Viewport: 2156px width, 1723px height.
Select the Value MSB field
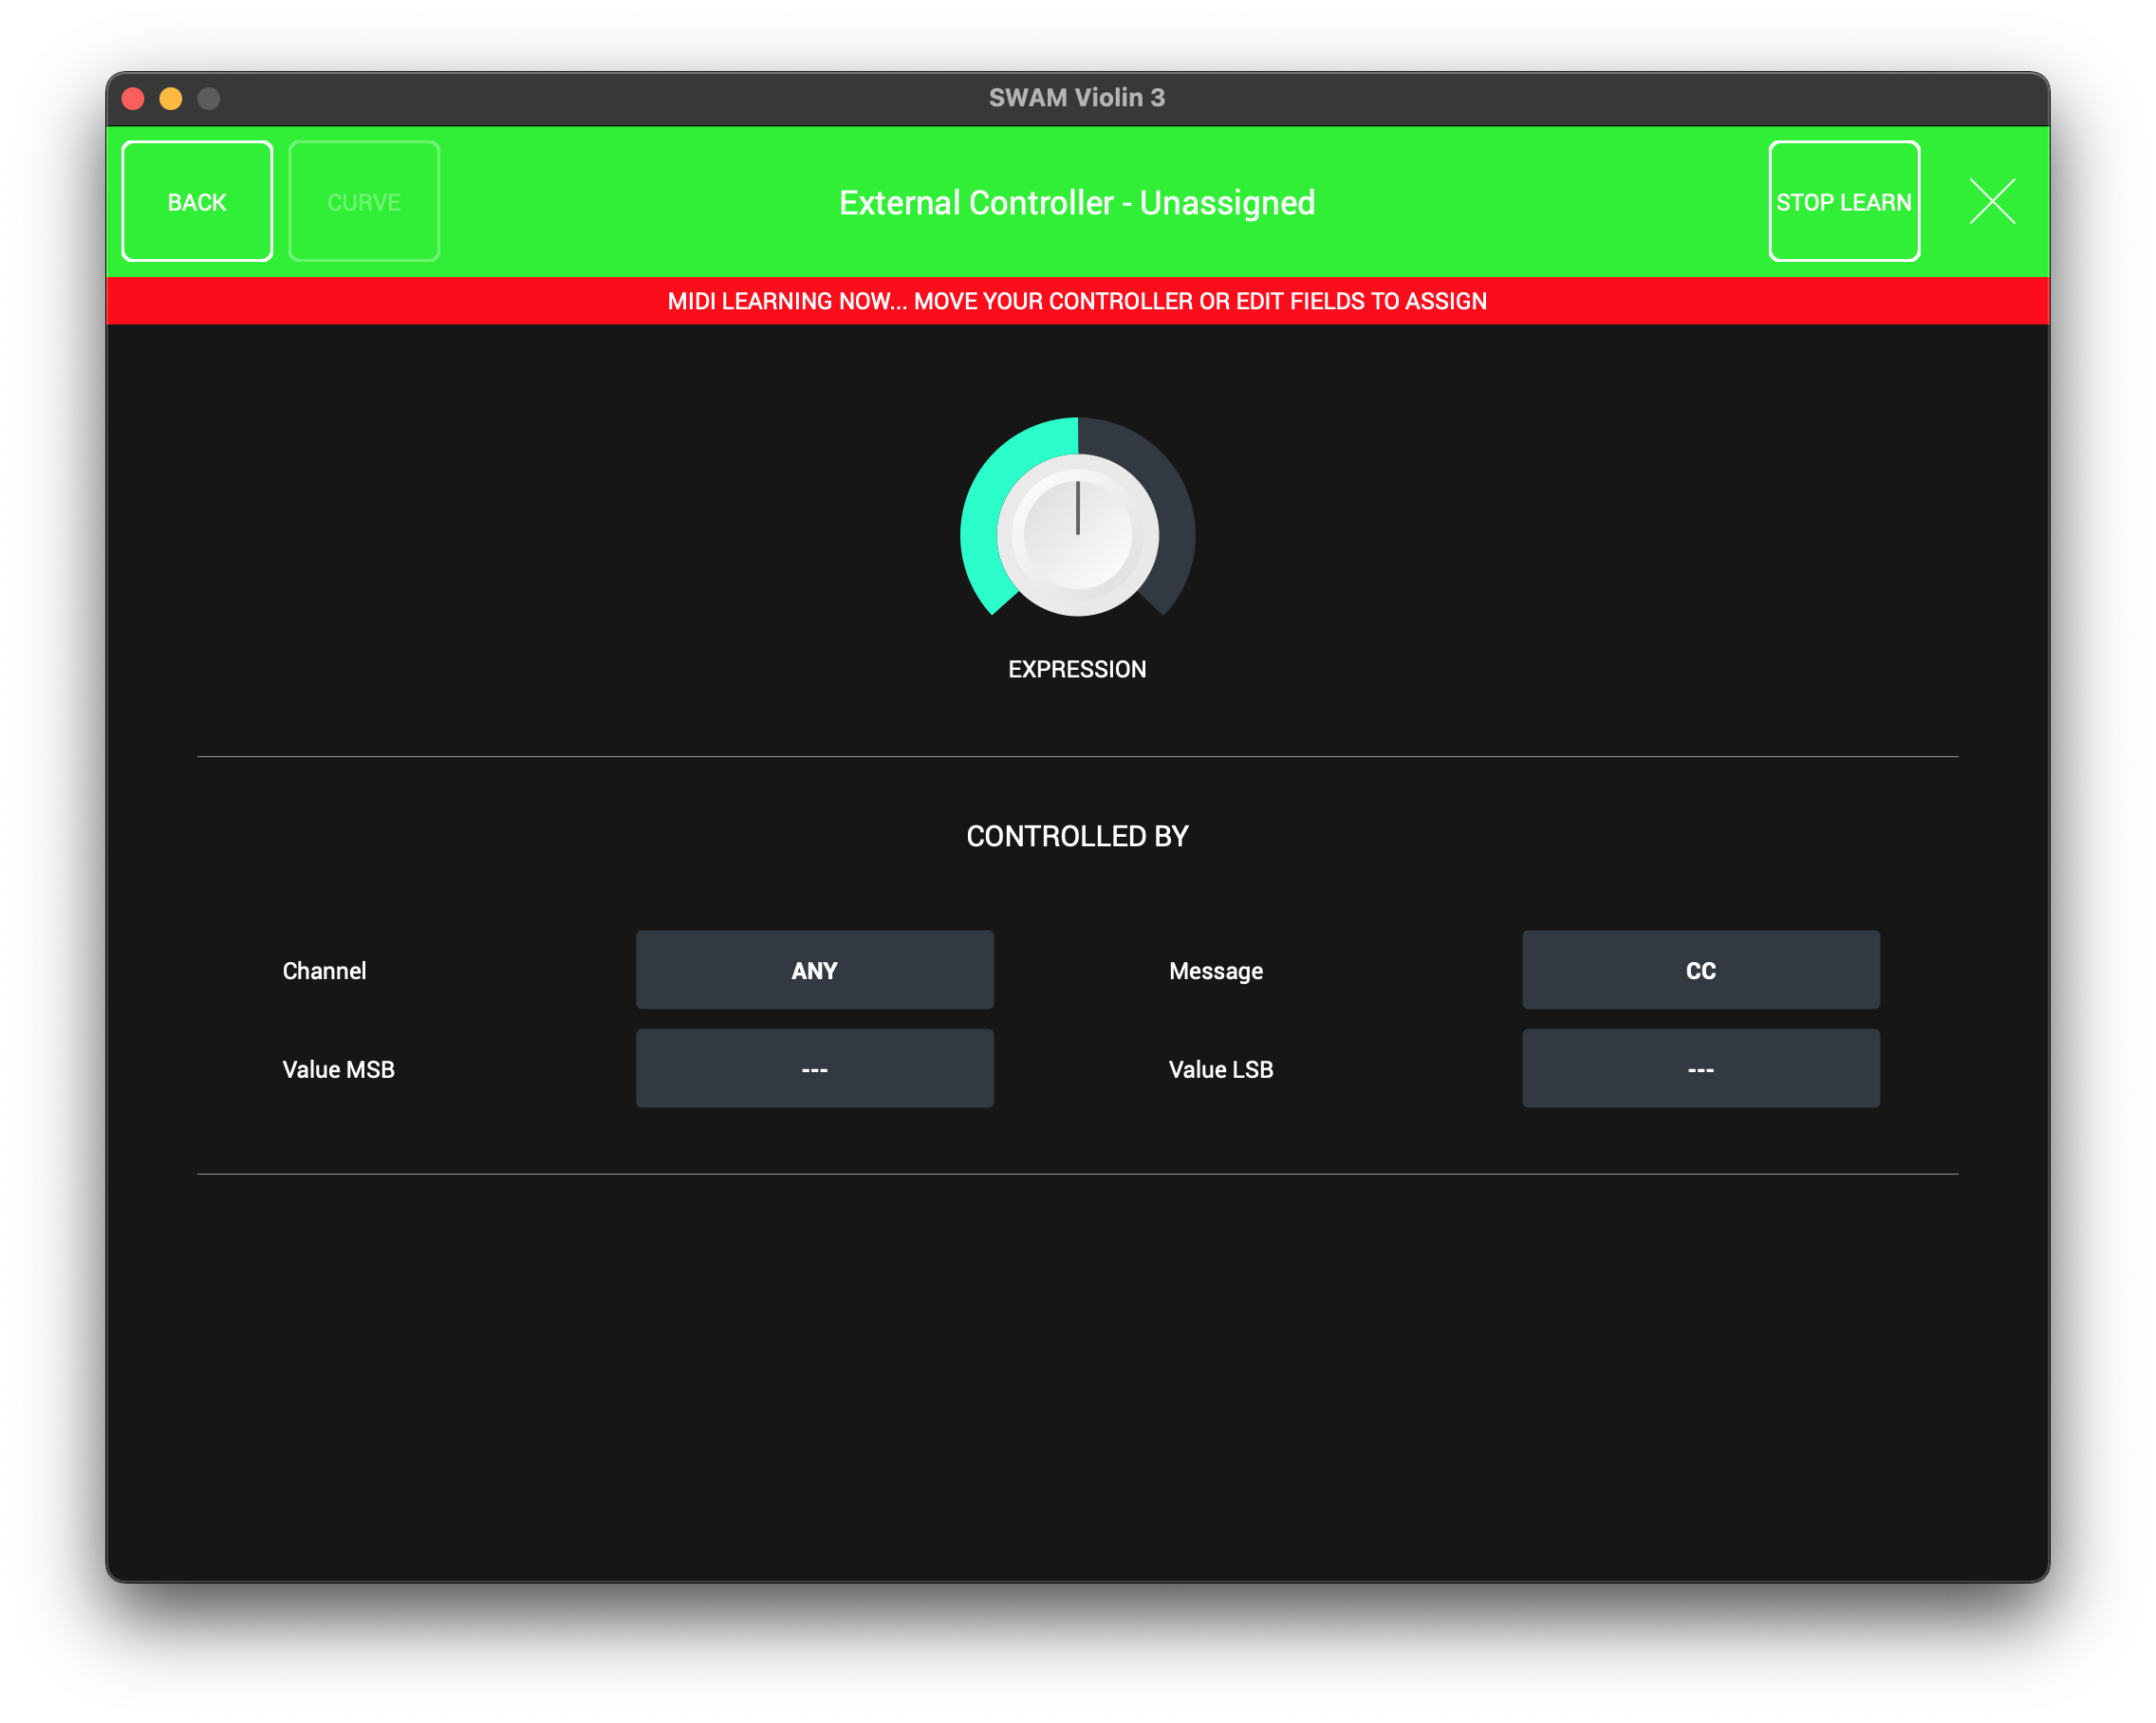tap(814, 1069)
